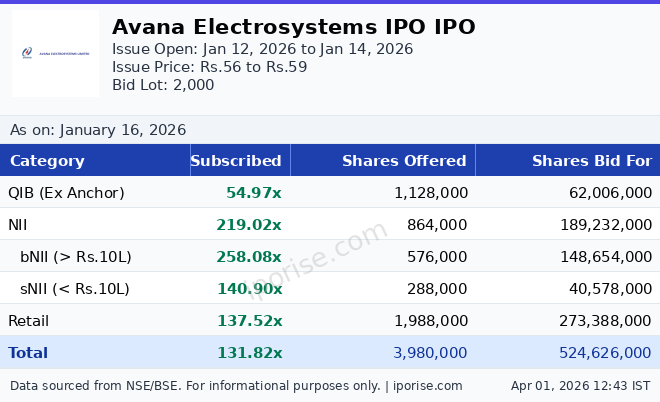Click the 131.82x total subscription figure
This screenshot has width=660, height=402.
pyautogui.click(x=249, y=353)
